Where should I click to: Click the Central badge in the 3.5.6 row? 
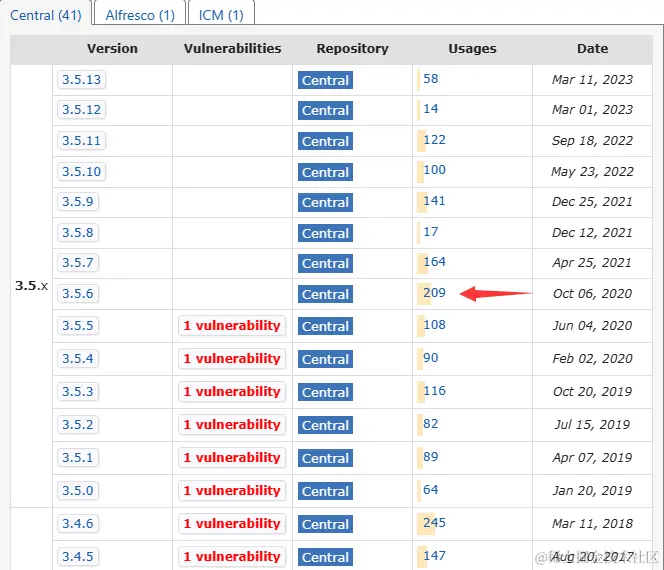(x=325, y=294)
